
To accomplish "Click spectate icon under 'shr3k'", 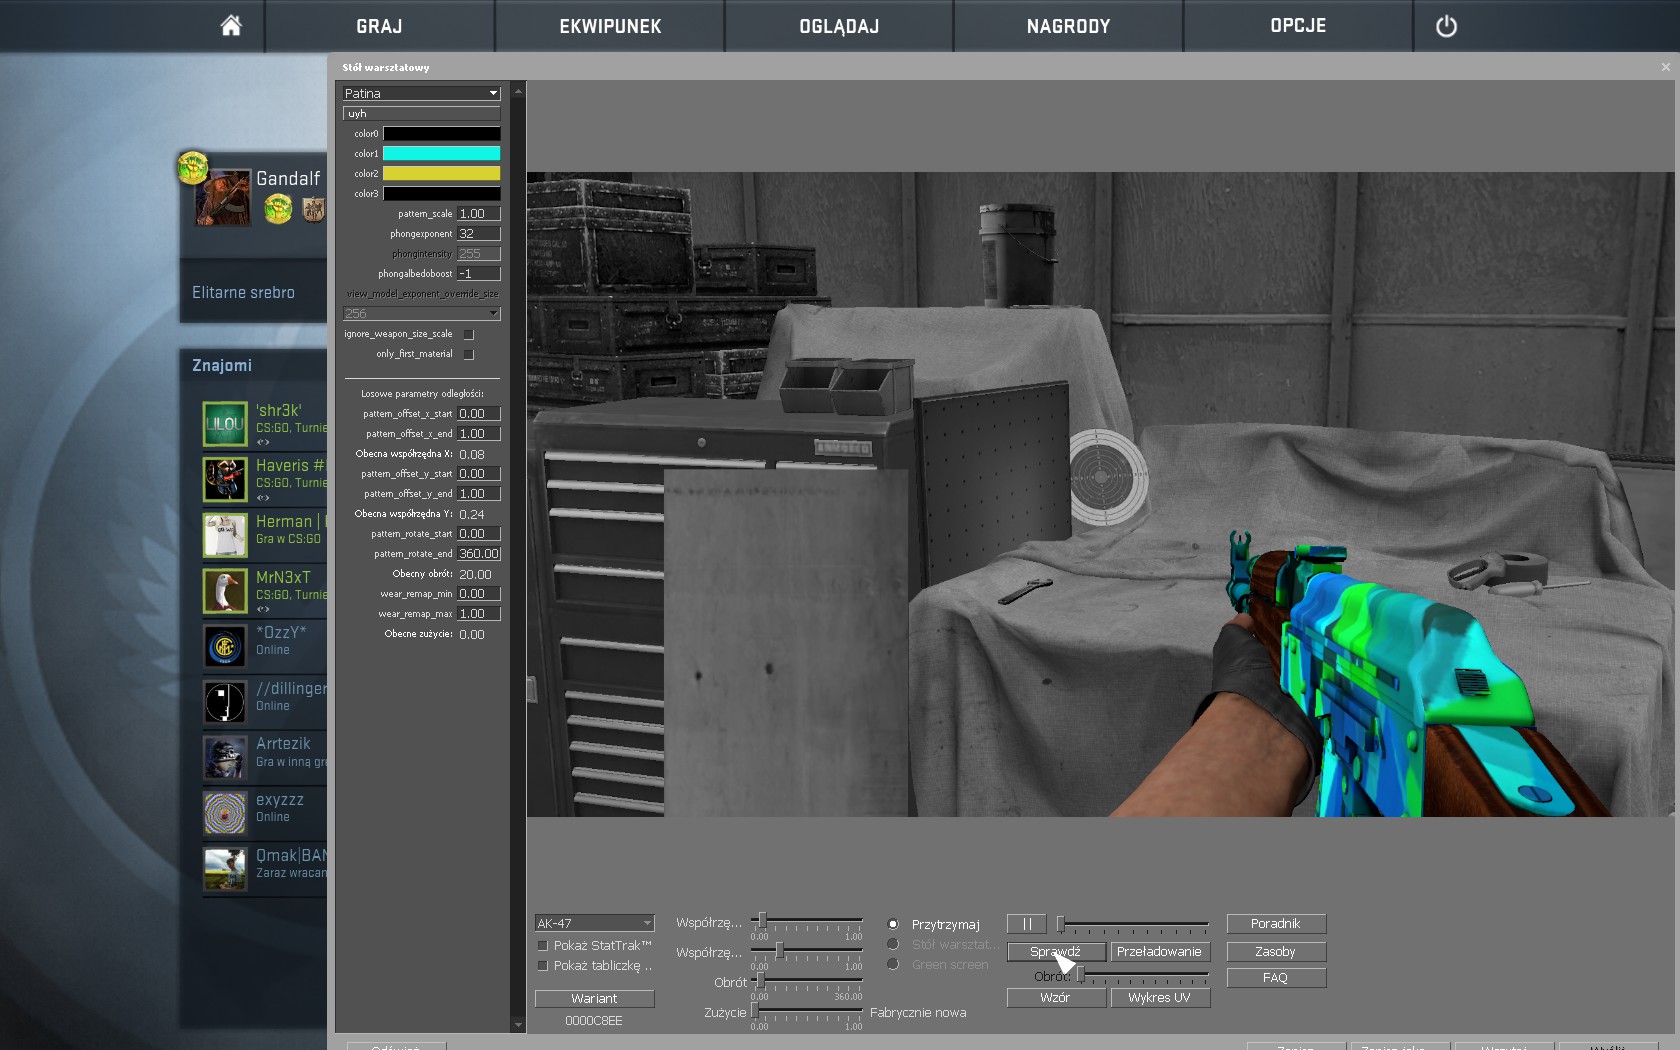I will (x=263, y=442).
